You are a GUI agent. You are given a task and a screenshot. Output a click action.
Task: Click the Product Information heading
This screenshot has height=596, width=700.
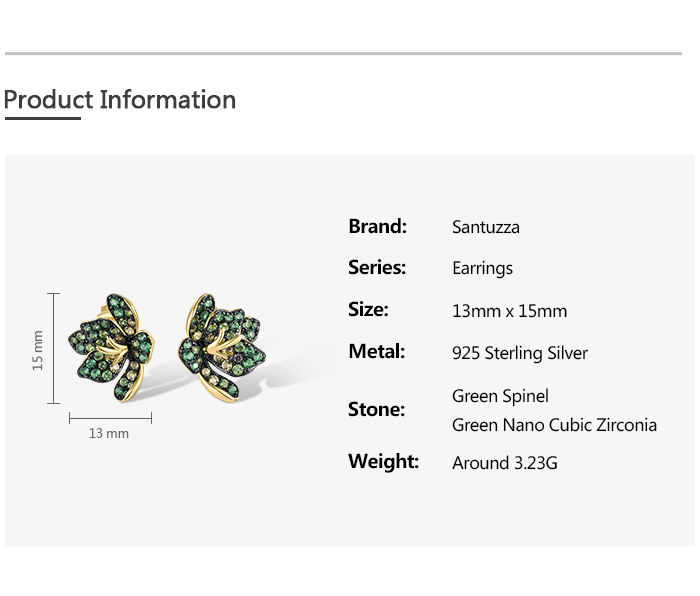(120, 100)
